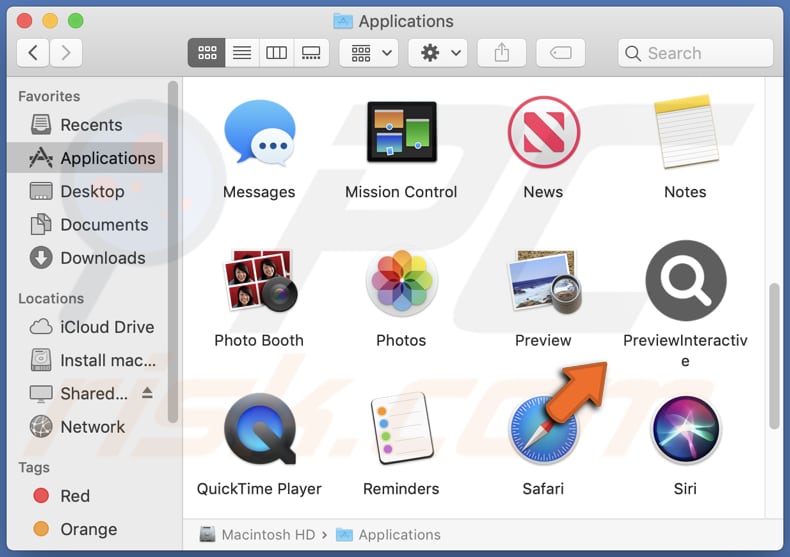This screenshot has width=790, height=557.
Task: Click the Share toolbar button
Action: pyautogui.click(x=502, y=52)
